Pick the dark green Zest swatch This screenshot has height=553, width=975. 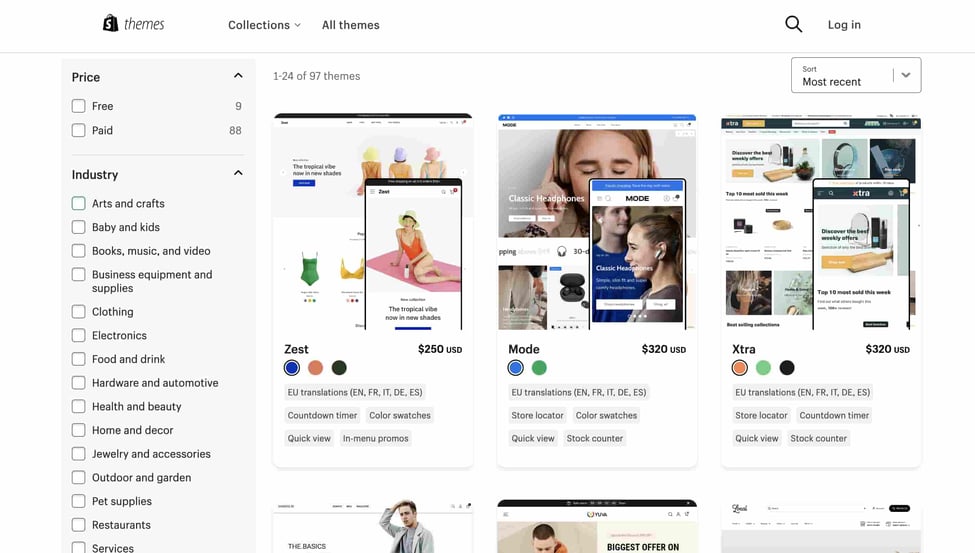pyautogui.click(x=339, y=368)
